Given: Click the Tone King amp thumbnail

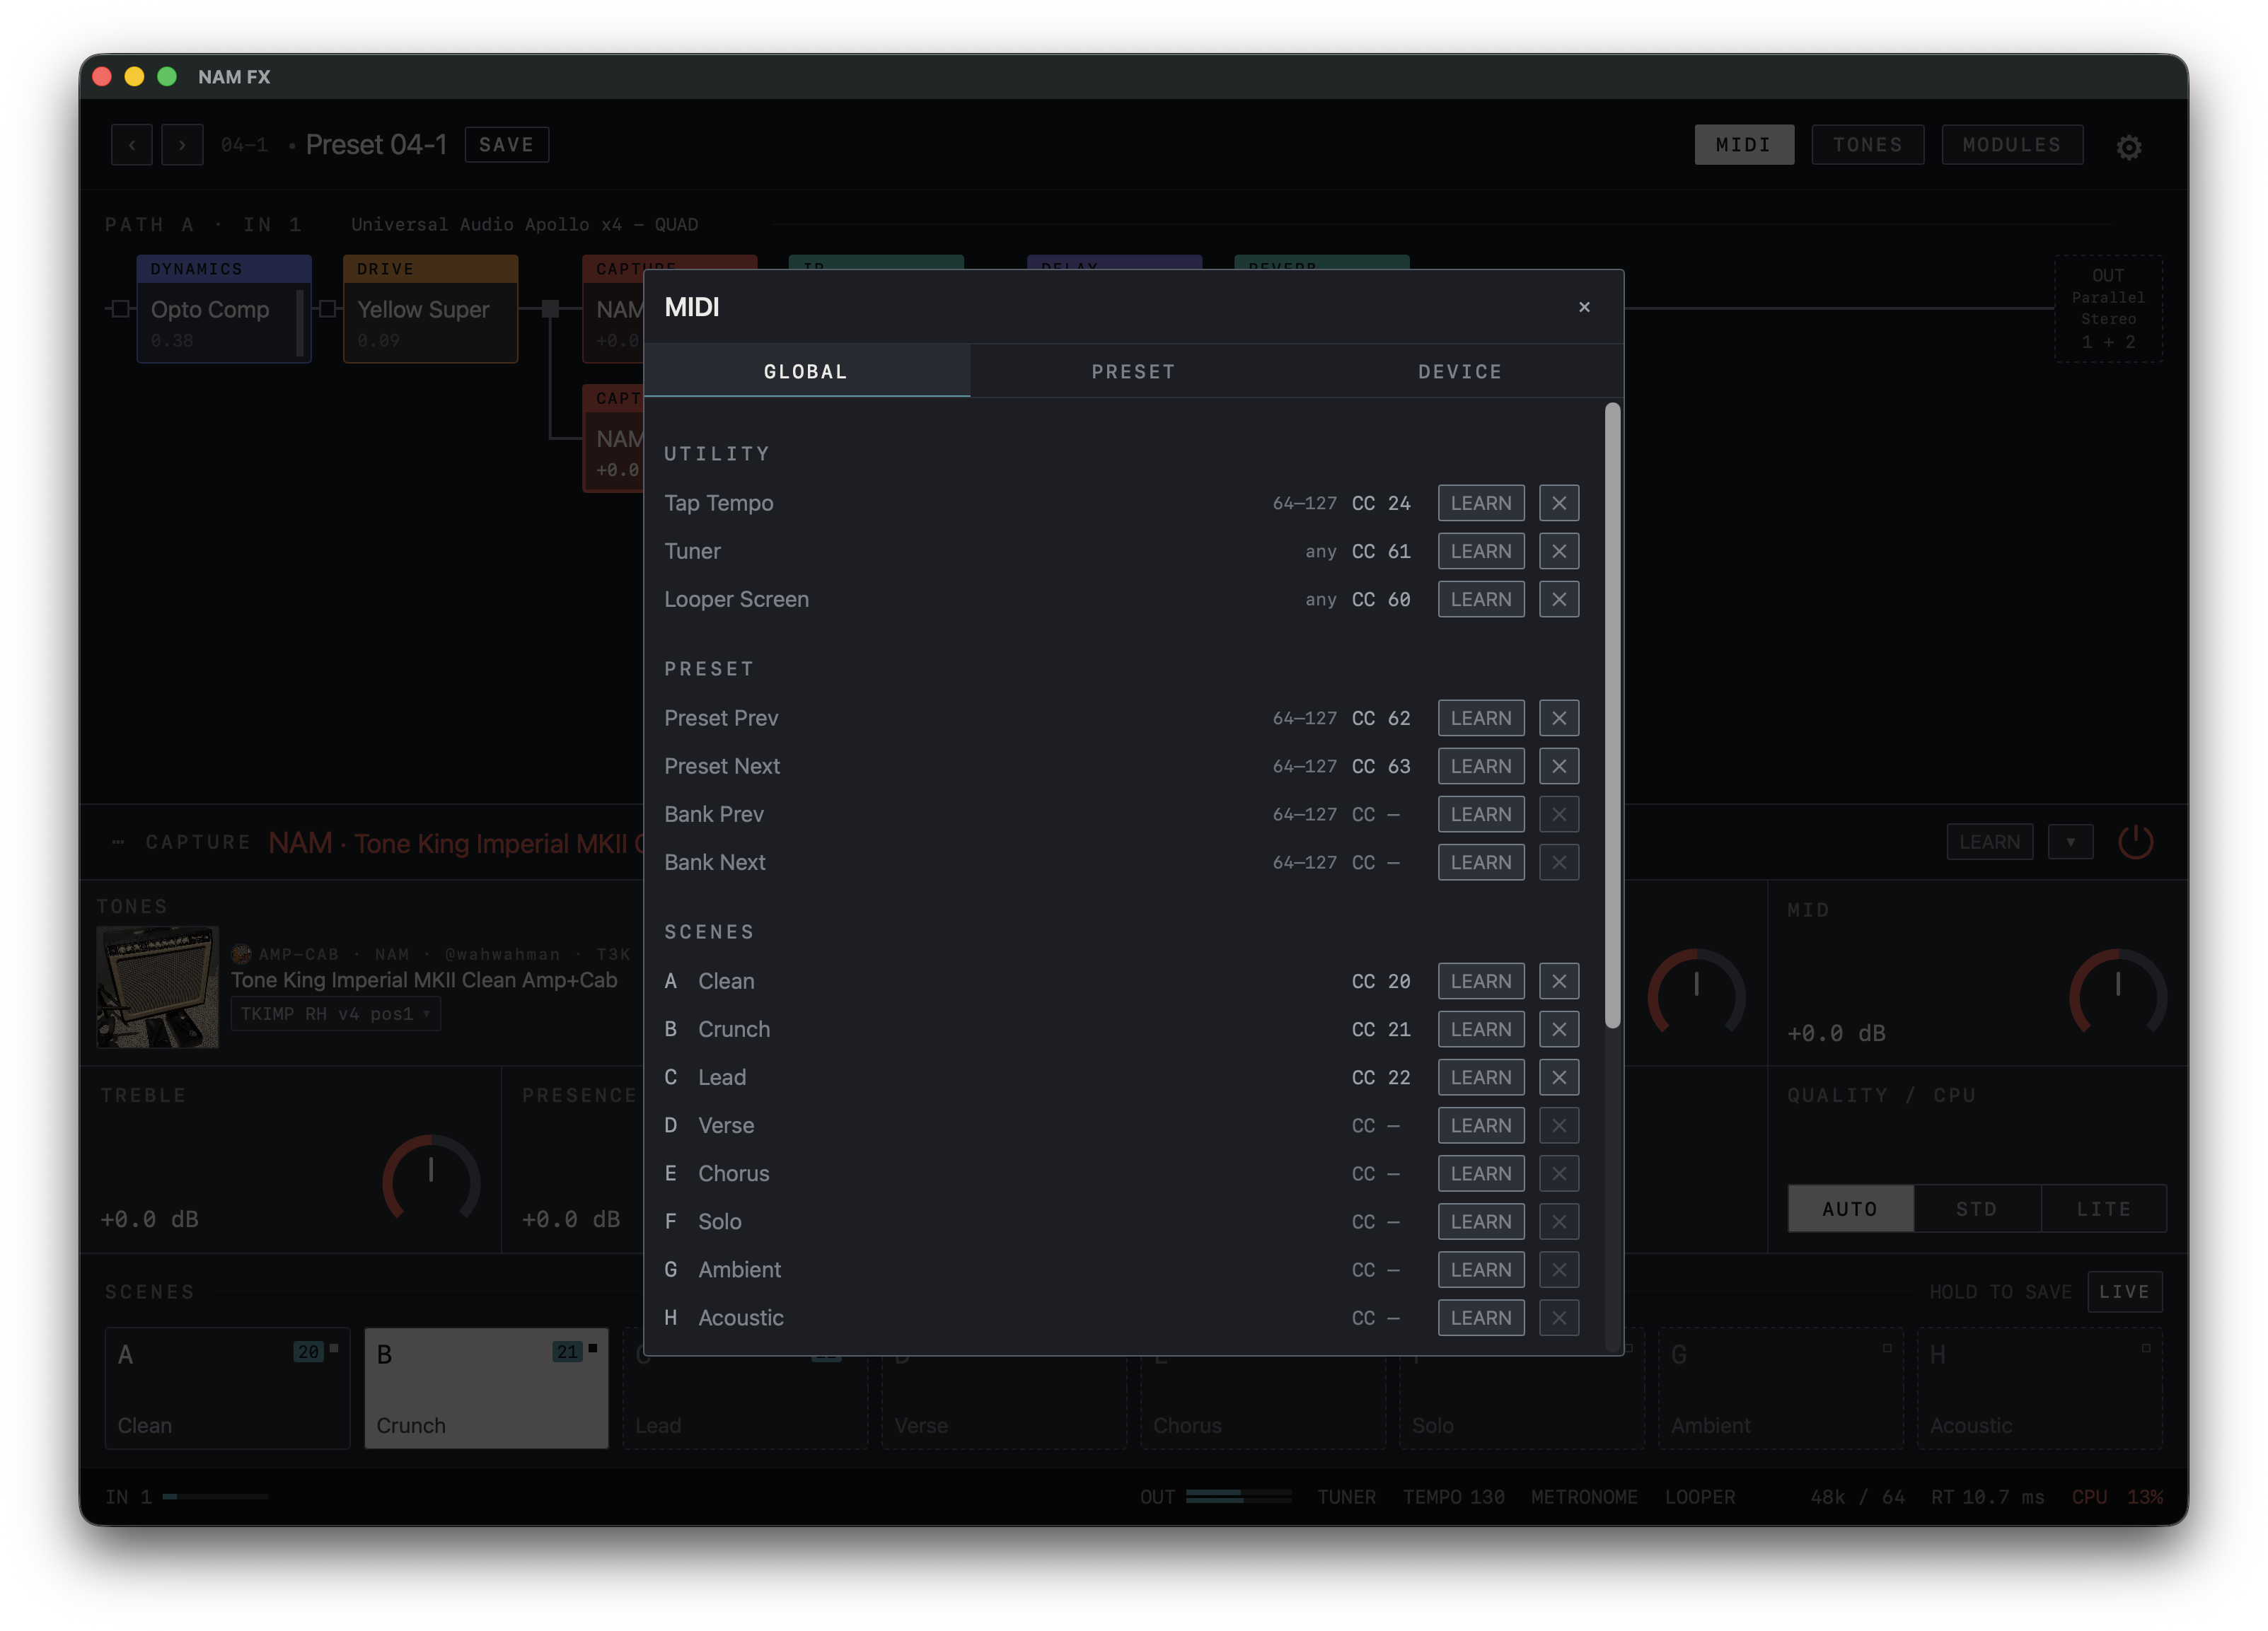Looking at the screenshot, I should [157, 987].
